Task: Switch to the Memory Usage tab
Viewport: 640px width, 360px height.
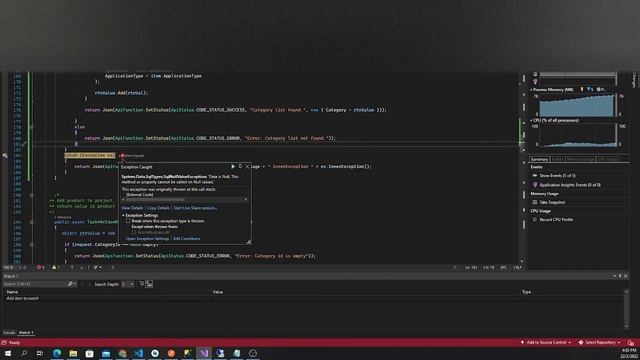Action: 580,159
